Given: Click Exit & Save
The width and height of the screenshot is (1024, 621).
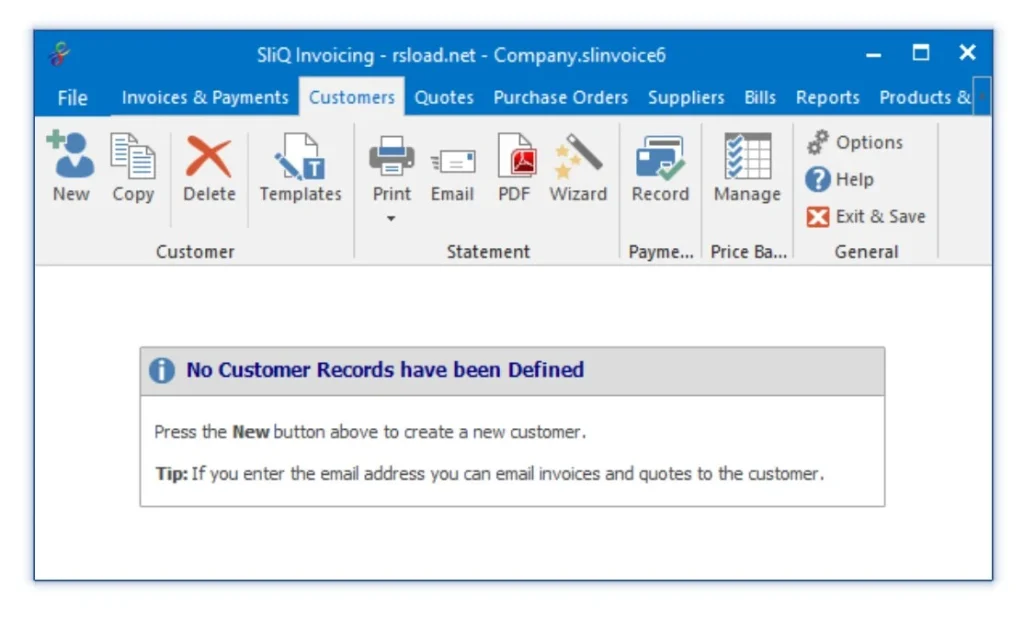Looking at the screenshot, I should pyautogui.click(x=867, y=217).
